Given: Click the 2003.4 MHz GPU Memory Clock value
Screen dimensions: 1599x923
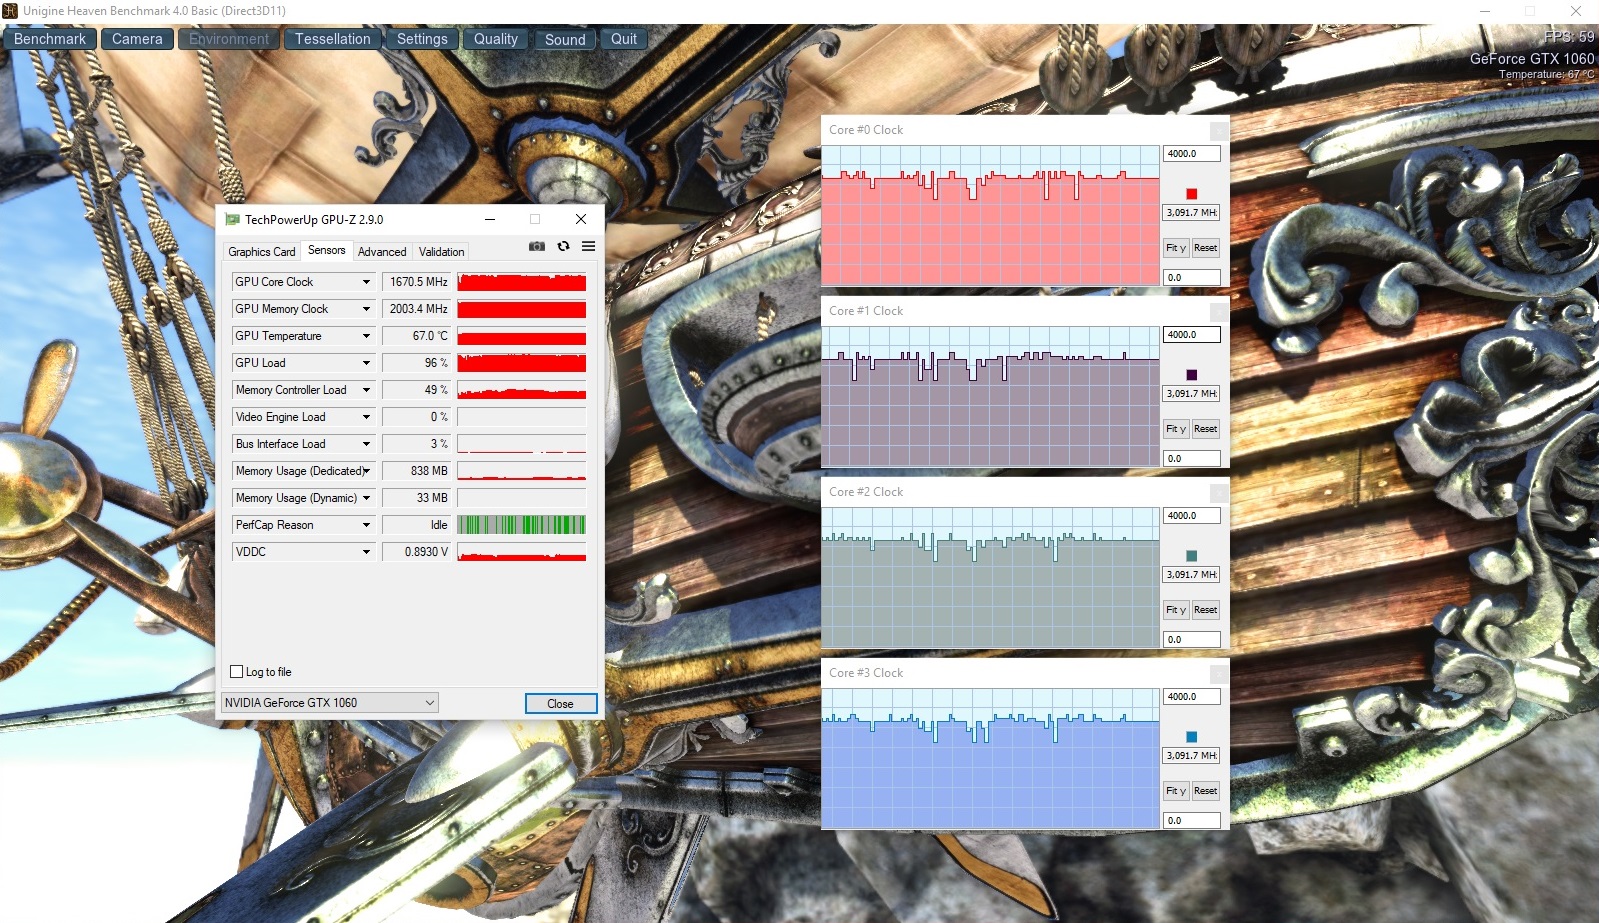Looking at the screenshot, I should coord(417,309).
